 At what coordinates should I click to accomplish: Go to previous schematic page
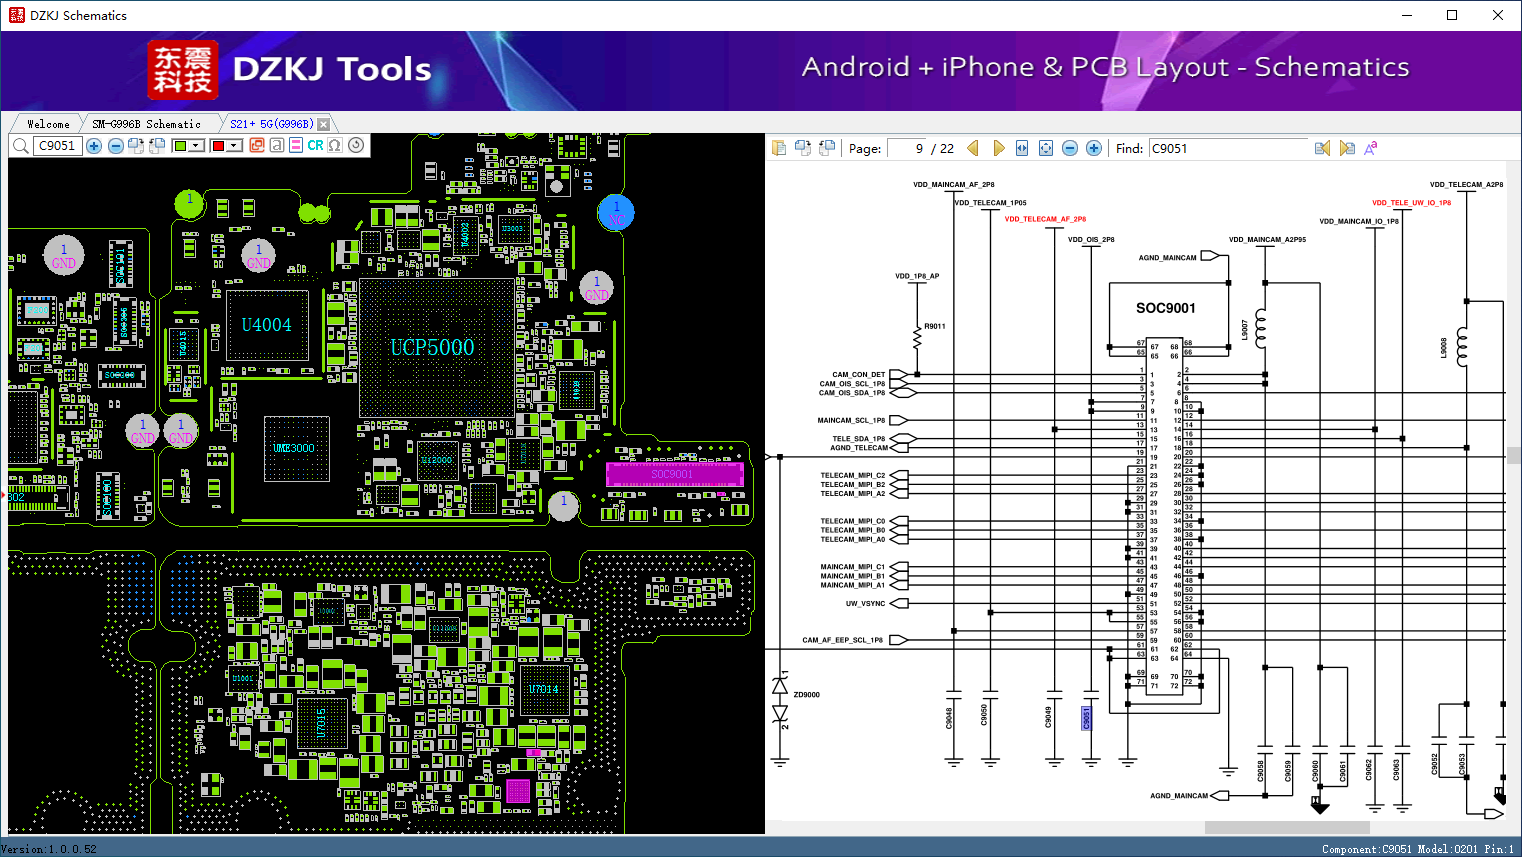[x=973, y=148]
